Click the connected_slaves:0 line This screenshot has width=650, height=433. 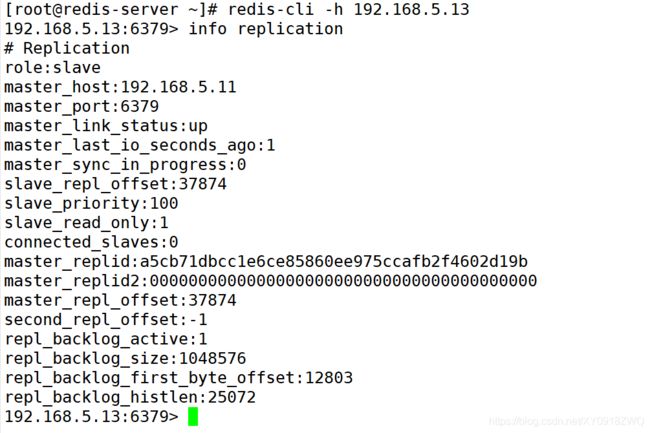91,242
